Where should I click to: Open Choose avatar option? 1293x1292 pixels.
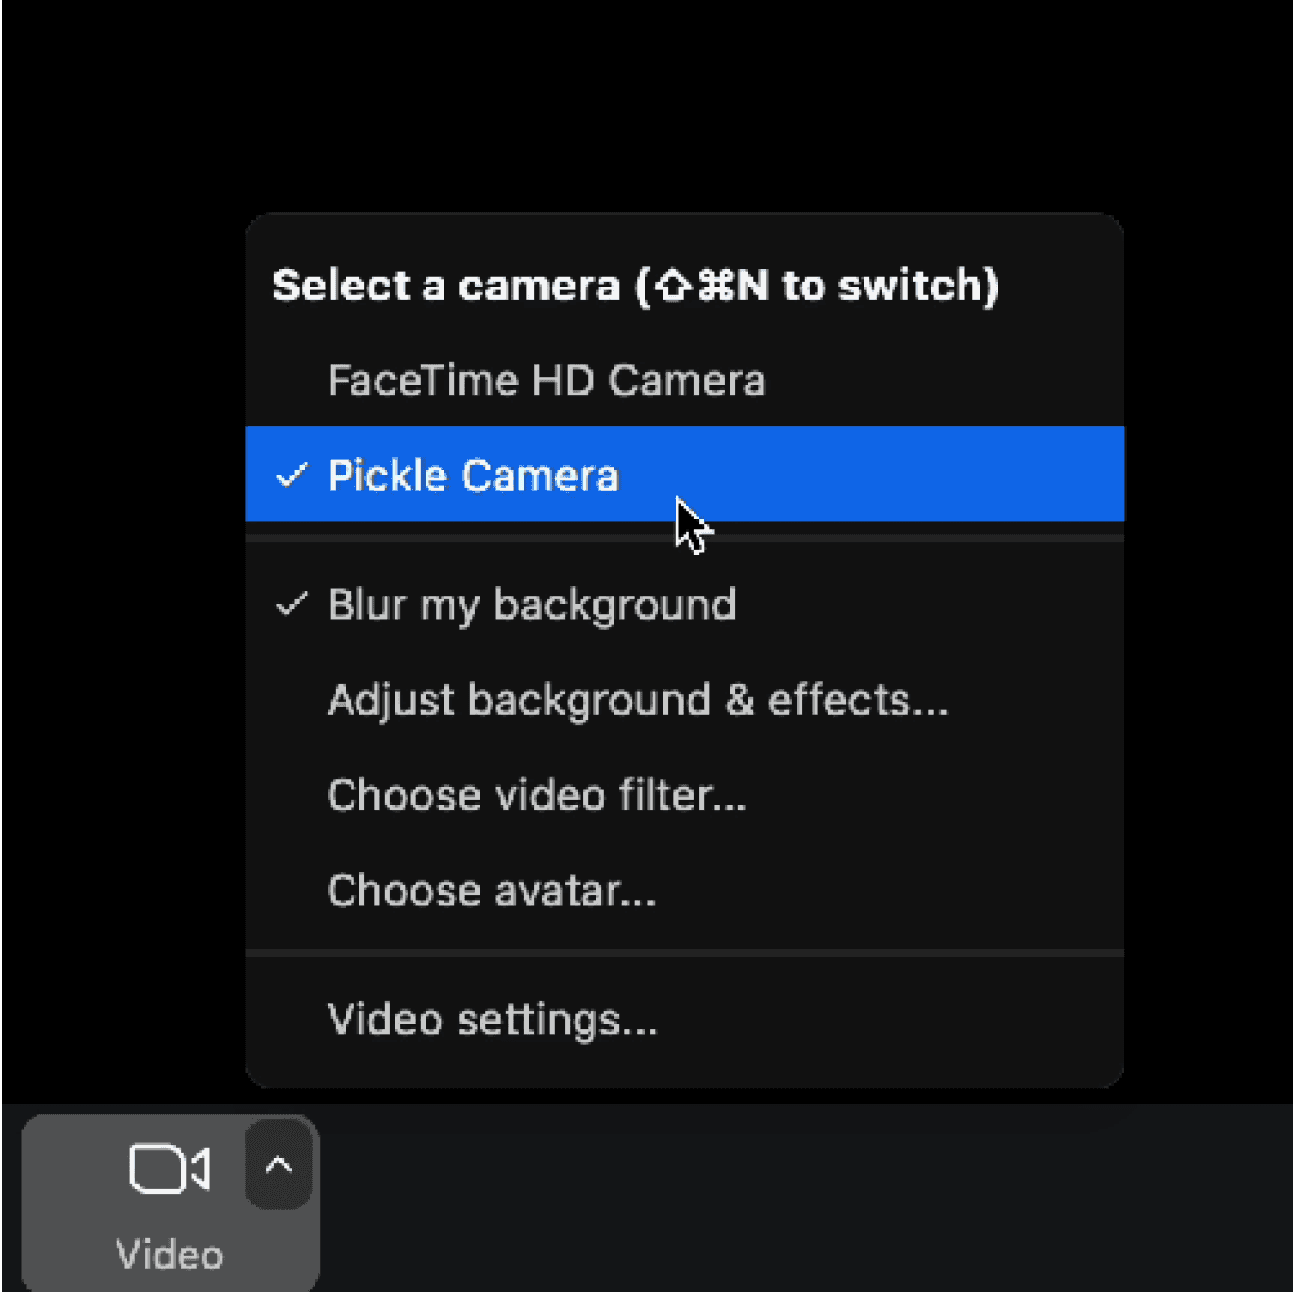(684, 890)
